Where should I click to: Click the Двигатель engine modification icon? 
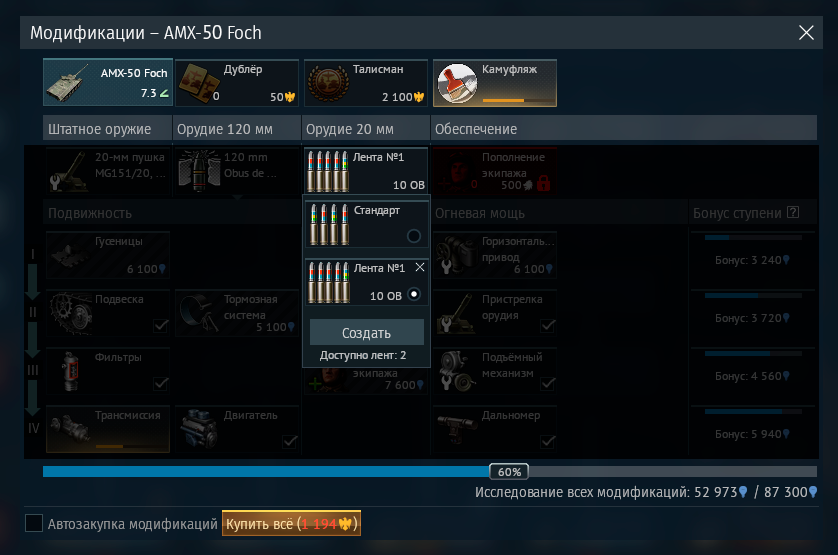pos(199,429)
